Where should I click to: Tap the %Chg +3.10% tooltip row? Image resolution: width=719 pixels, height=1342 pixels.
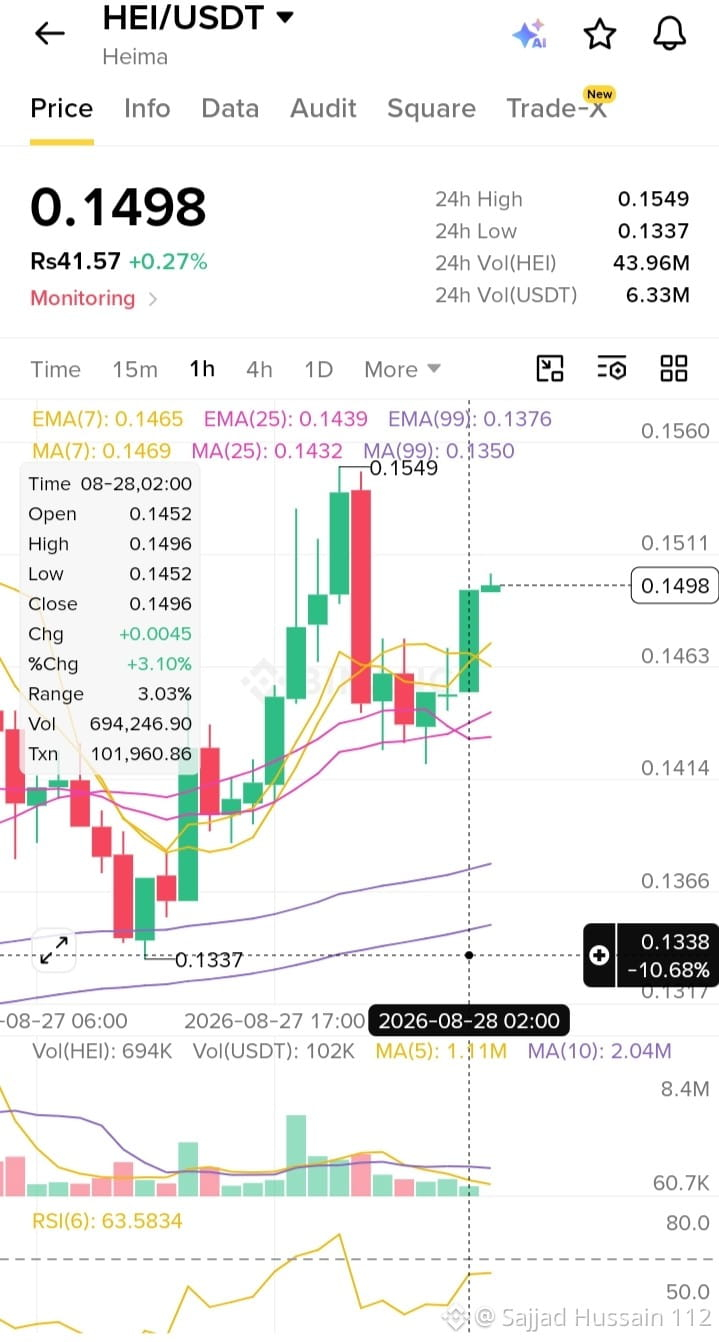pos(110,664)
